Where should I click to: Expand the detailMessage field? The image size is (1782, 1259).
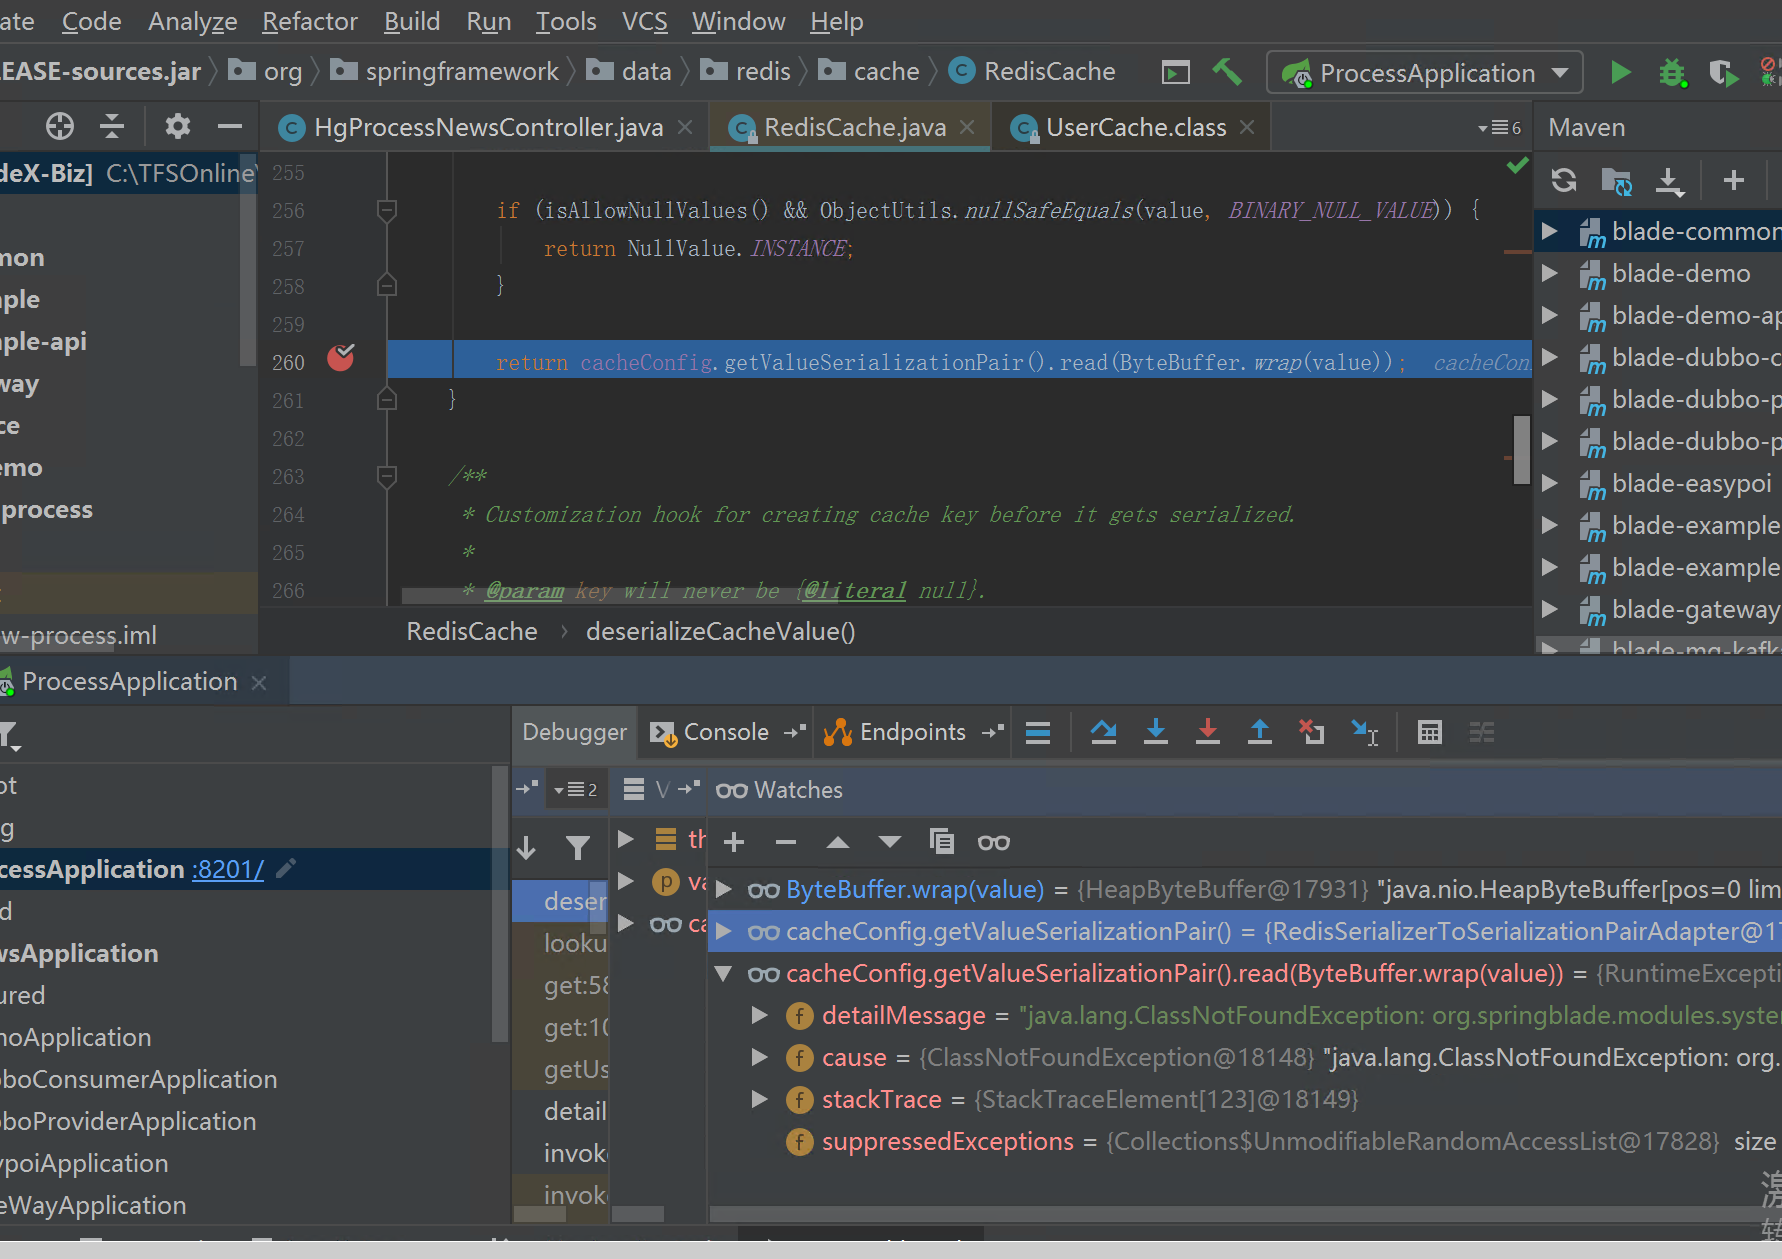pos(760,1015)
